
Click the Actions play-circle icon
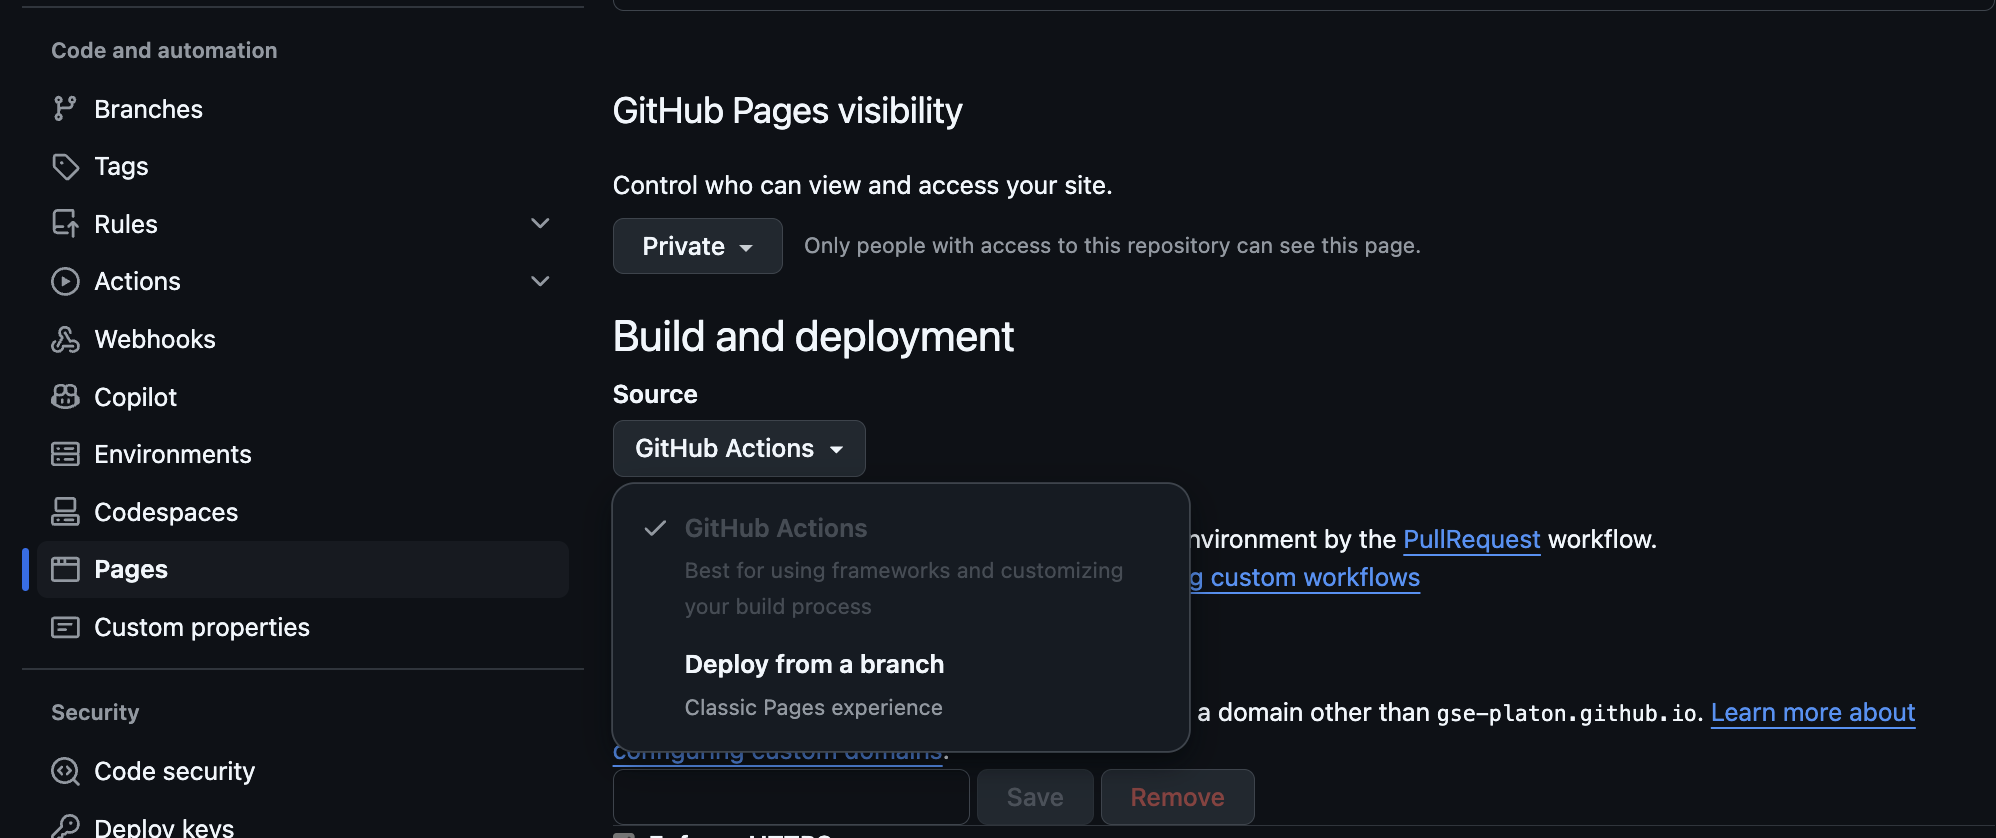click(65, 281)
